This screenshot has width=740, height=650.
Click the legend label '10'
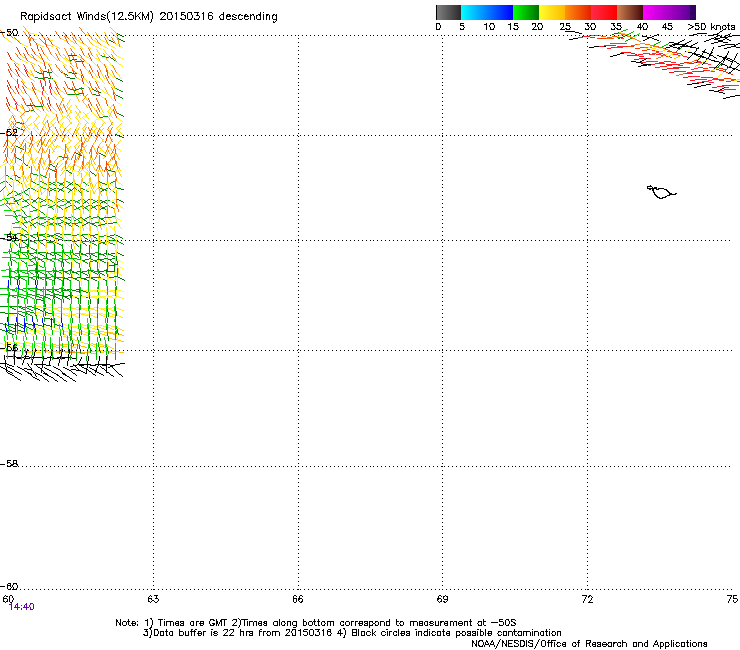click(489, 27)
